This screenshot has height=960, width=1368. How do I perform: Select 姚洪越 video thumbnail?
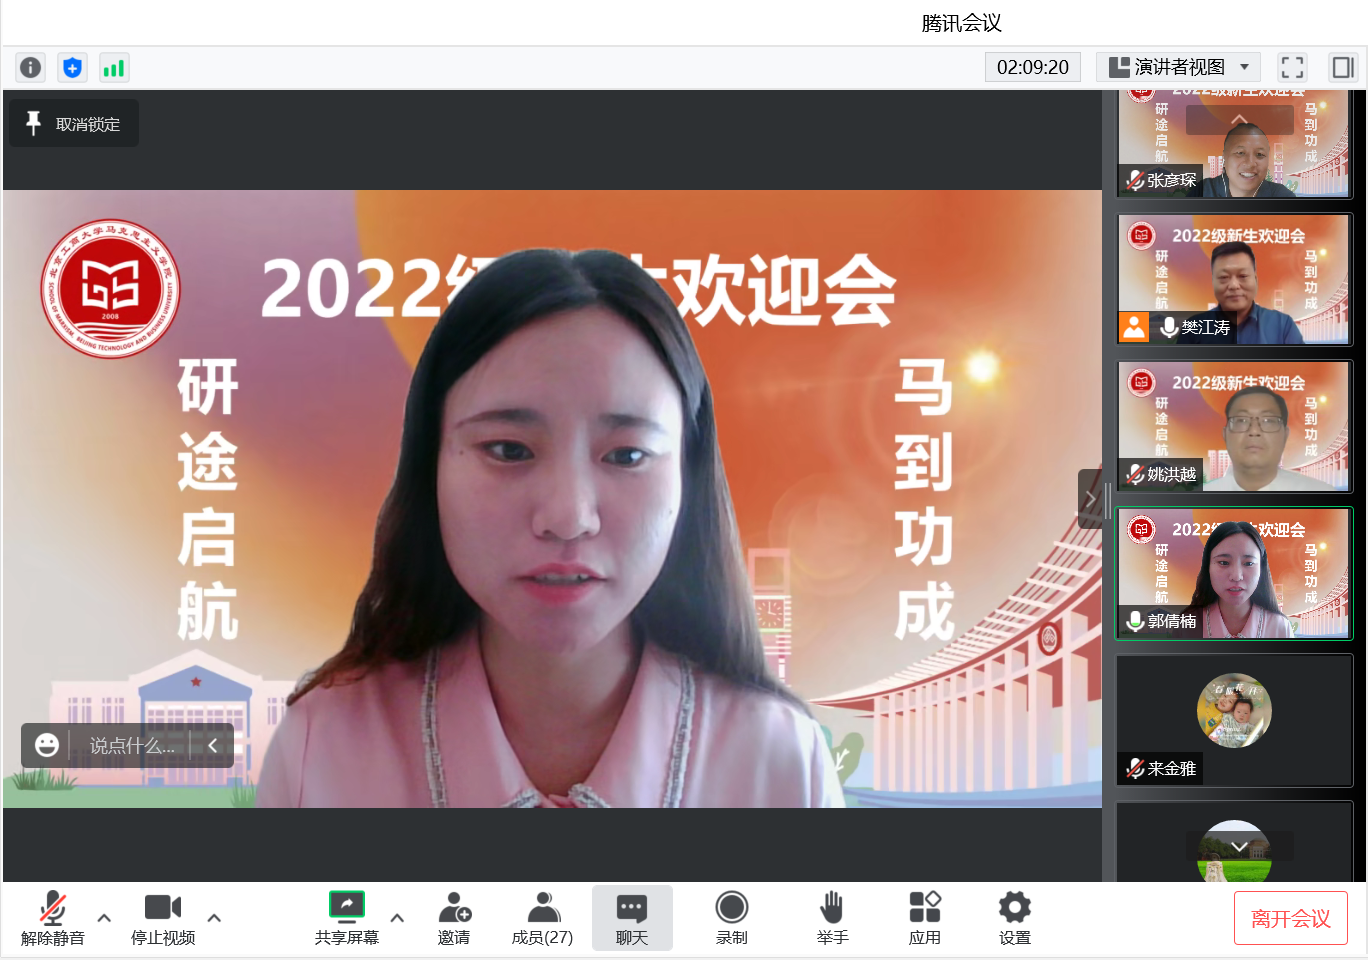pyautogui.click(x=1234, y=426)
